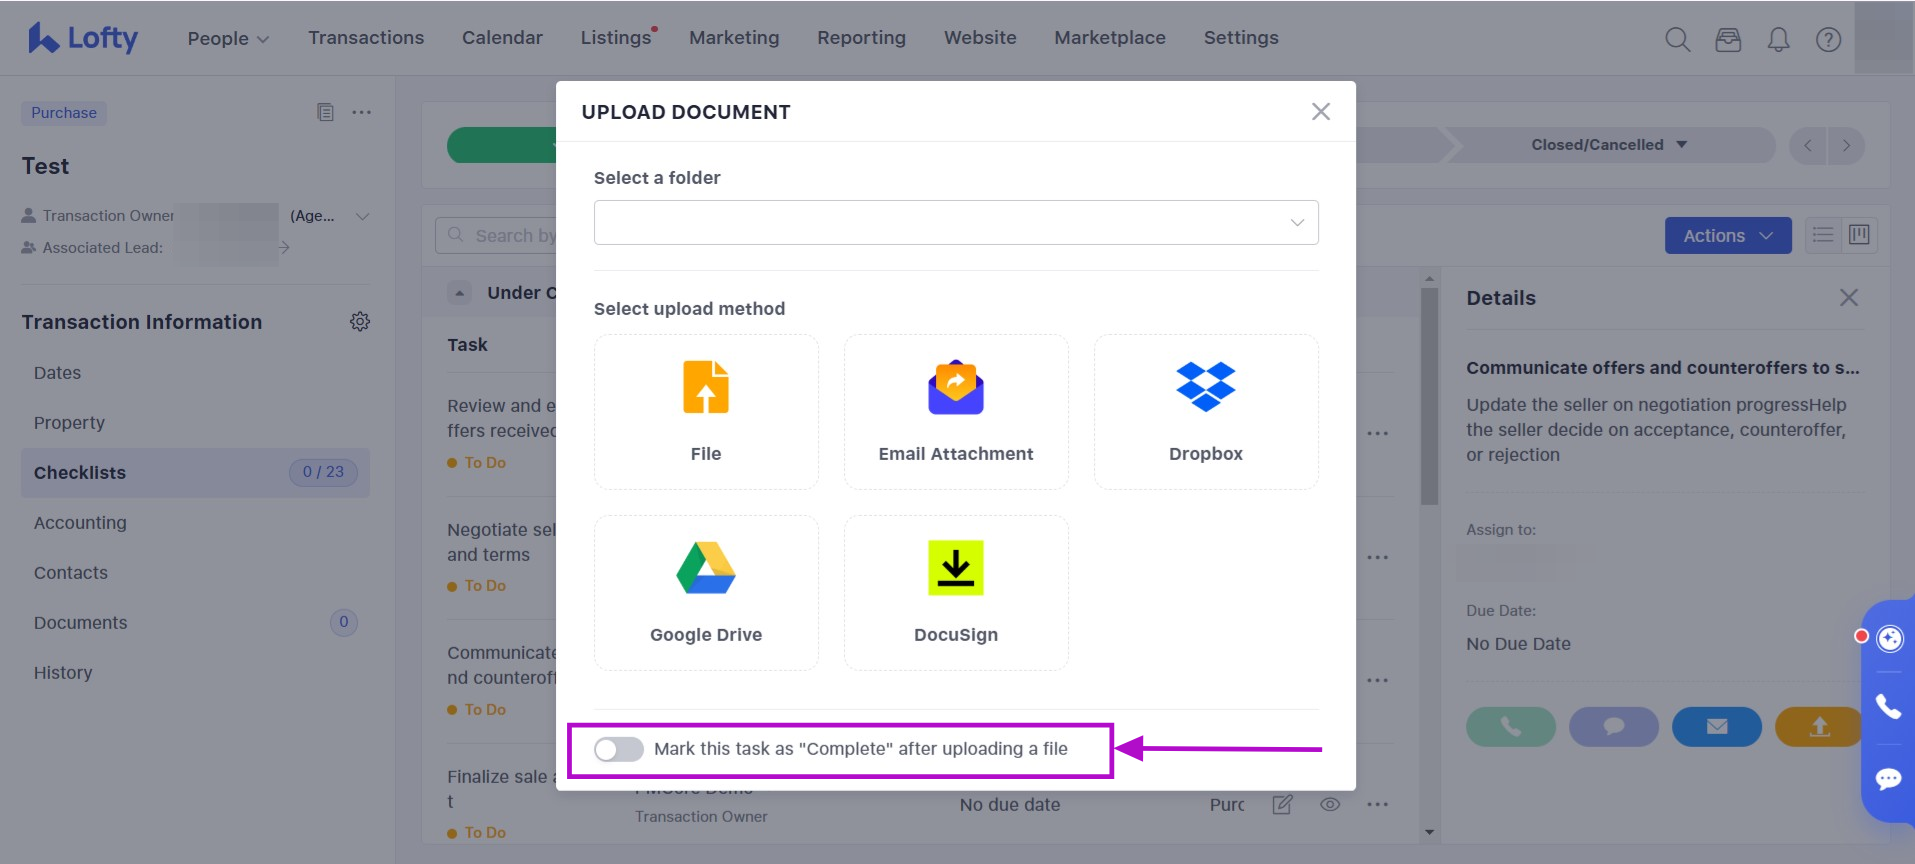Open the notifications bell
The height and width of the screenshot is (864, 1915).
click(1778, 39)
